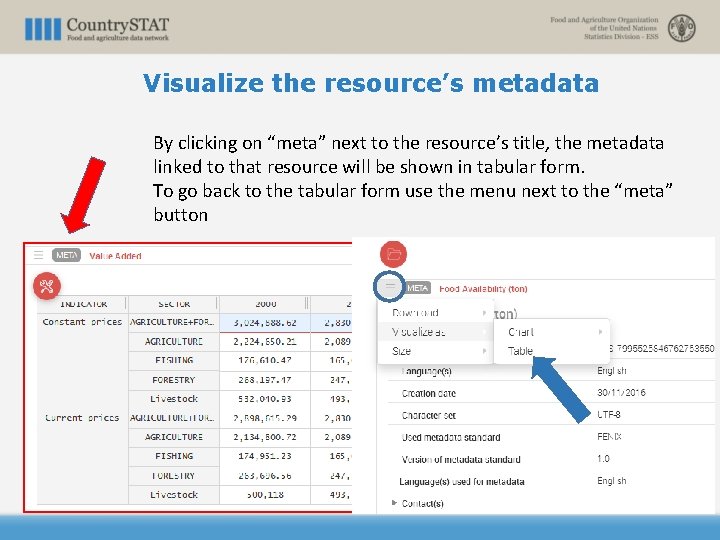
Task: Click the Used metadata standard label
Action: coord(450,438)
